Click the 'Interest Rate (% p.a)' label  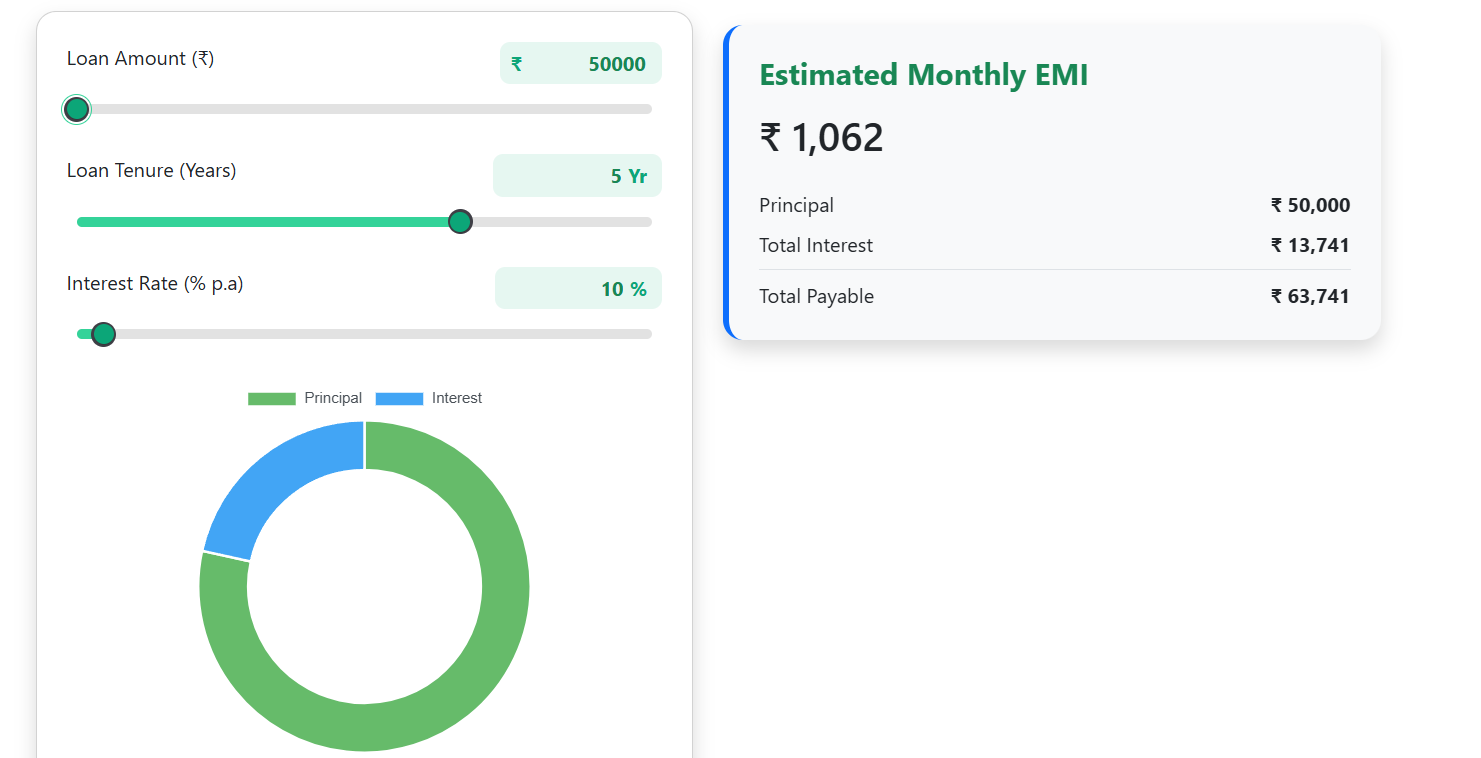[155, 284]
